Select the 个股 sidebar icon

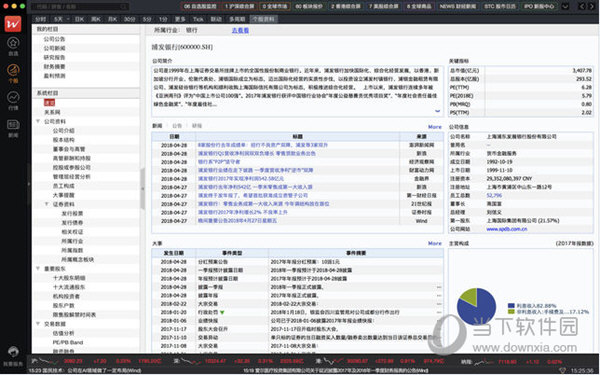click(x=13, y=70)
